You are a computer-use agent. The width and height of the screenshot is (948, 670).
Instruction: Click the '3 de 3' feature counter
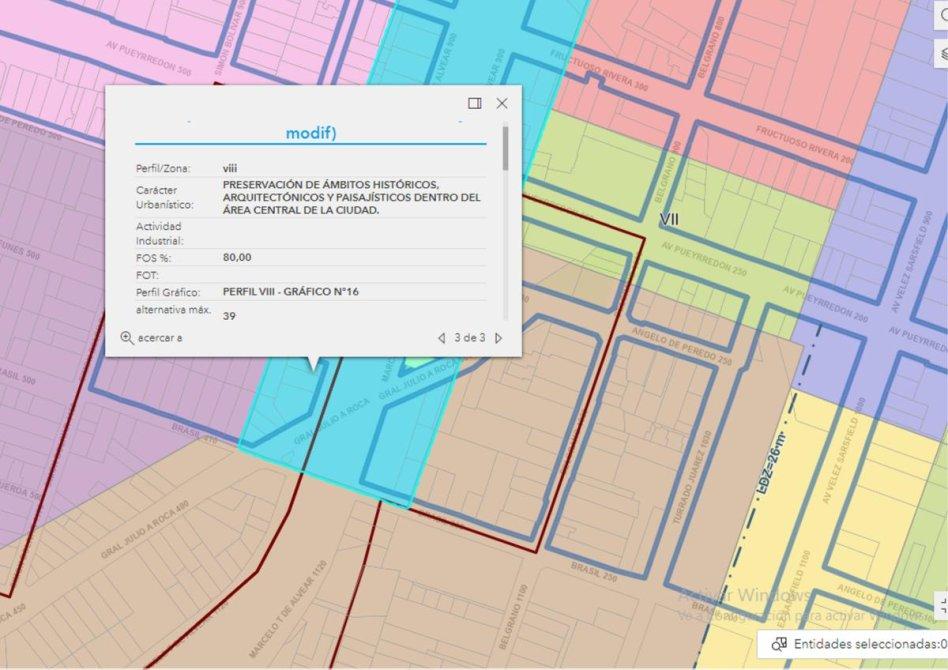[470, 338]
